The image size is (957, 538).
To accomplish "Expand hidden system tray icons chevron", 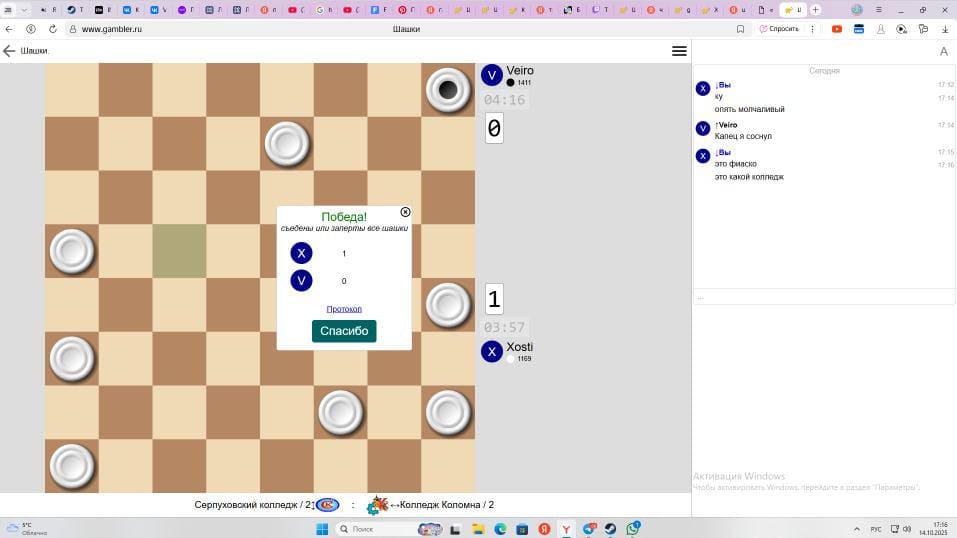I will click(858, 529).
